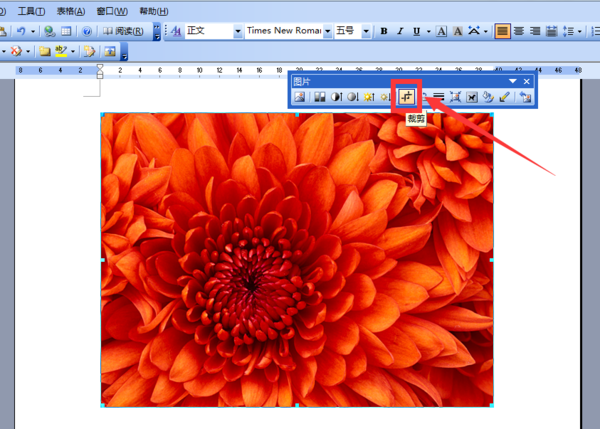Viewport: 600px width, 429px height.
Task: Toggle Italic formatting
Action: (399, 31)
